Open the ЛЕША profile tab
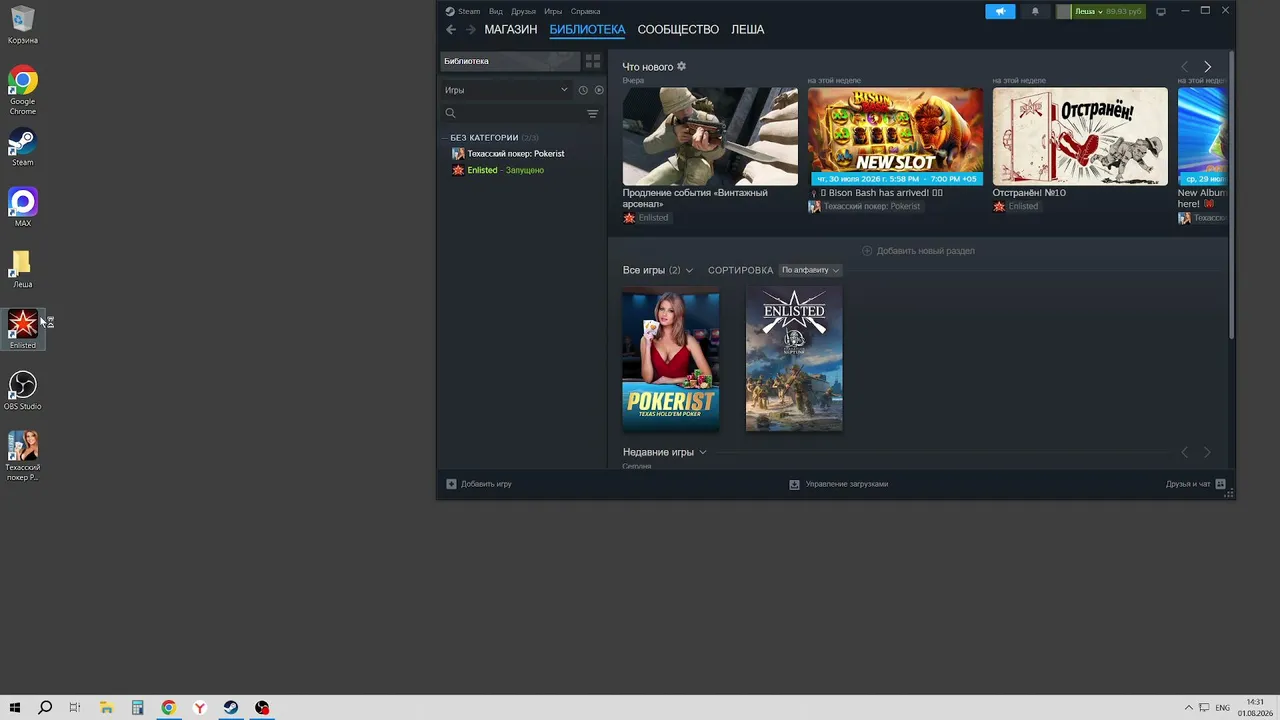1280x720 pixels. [x=747, y=30]
